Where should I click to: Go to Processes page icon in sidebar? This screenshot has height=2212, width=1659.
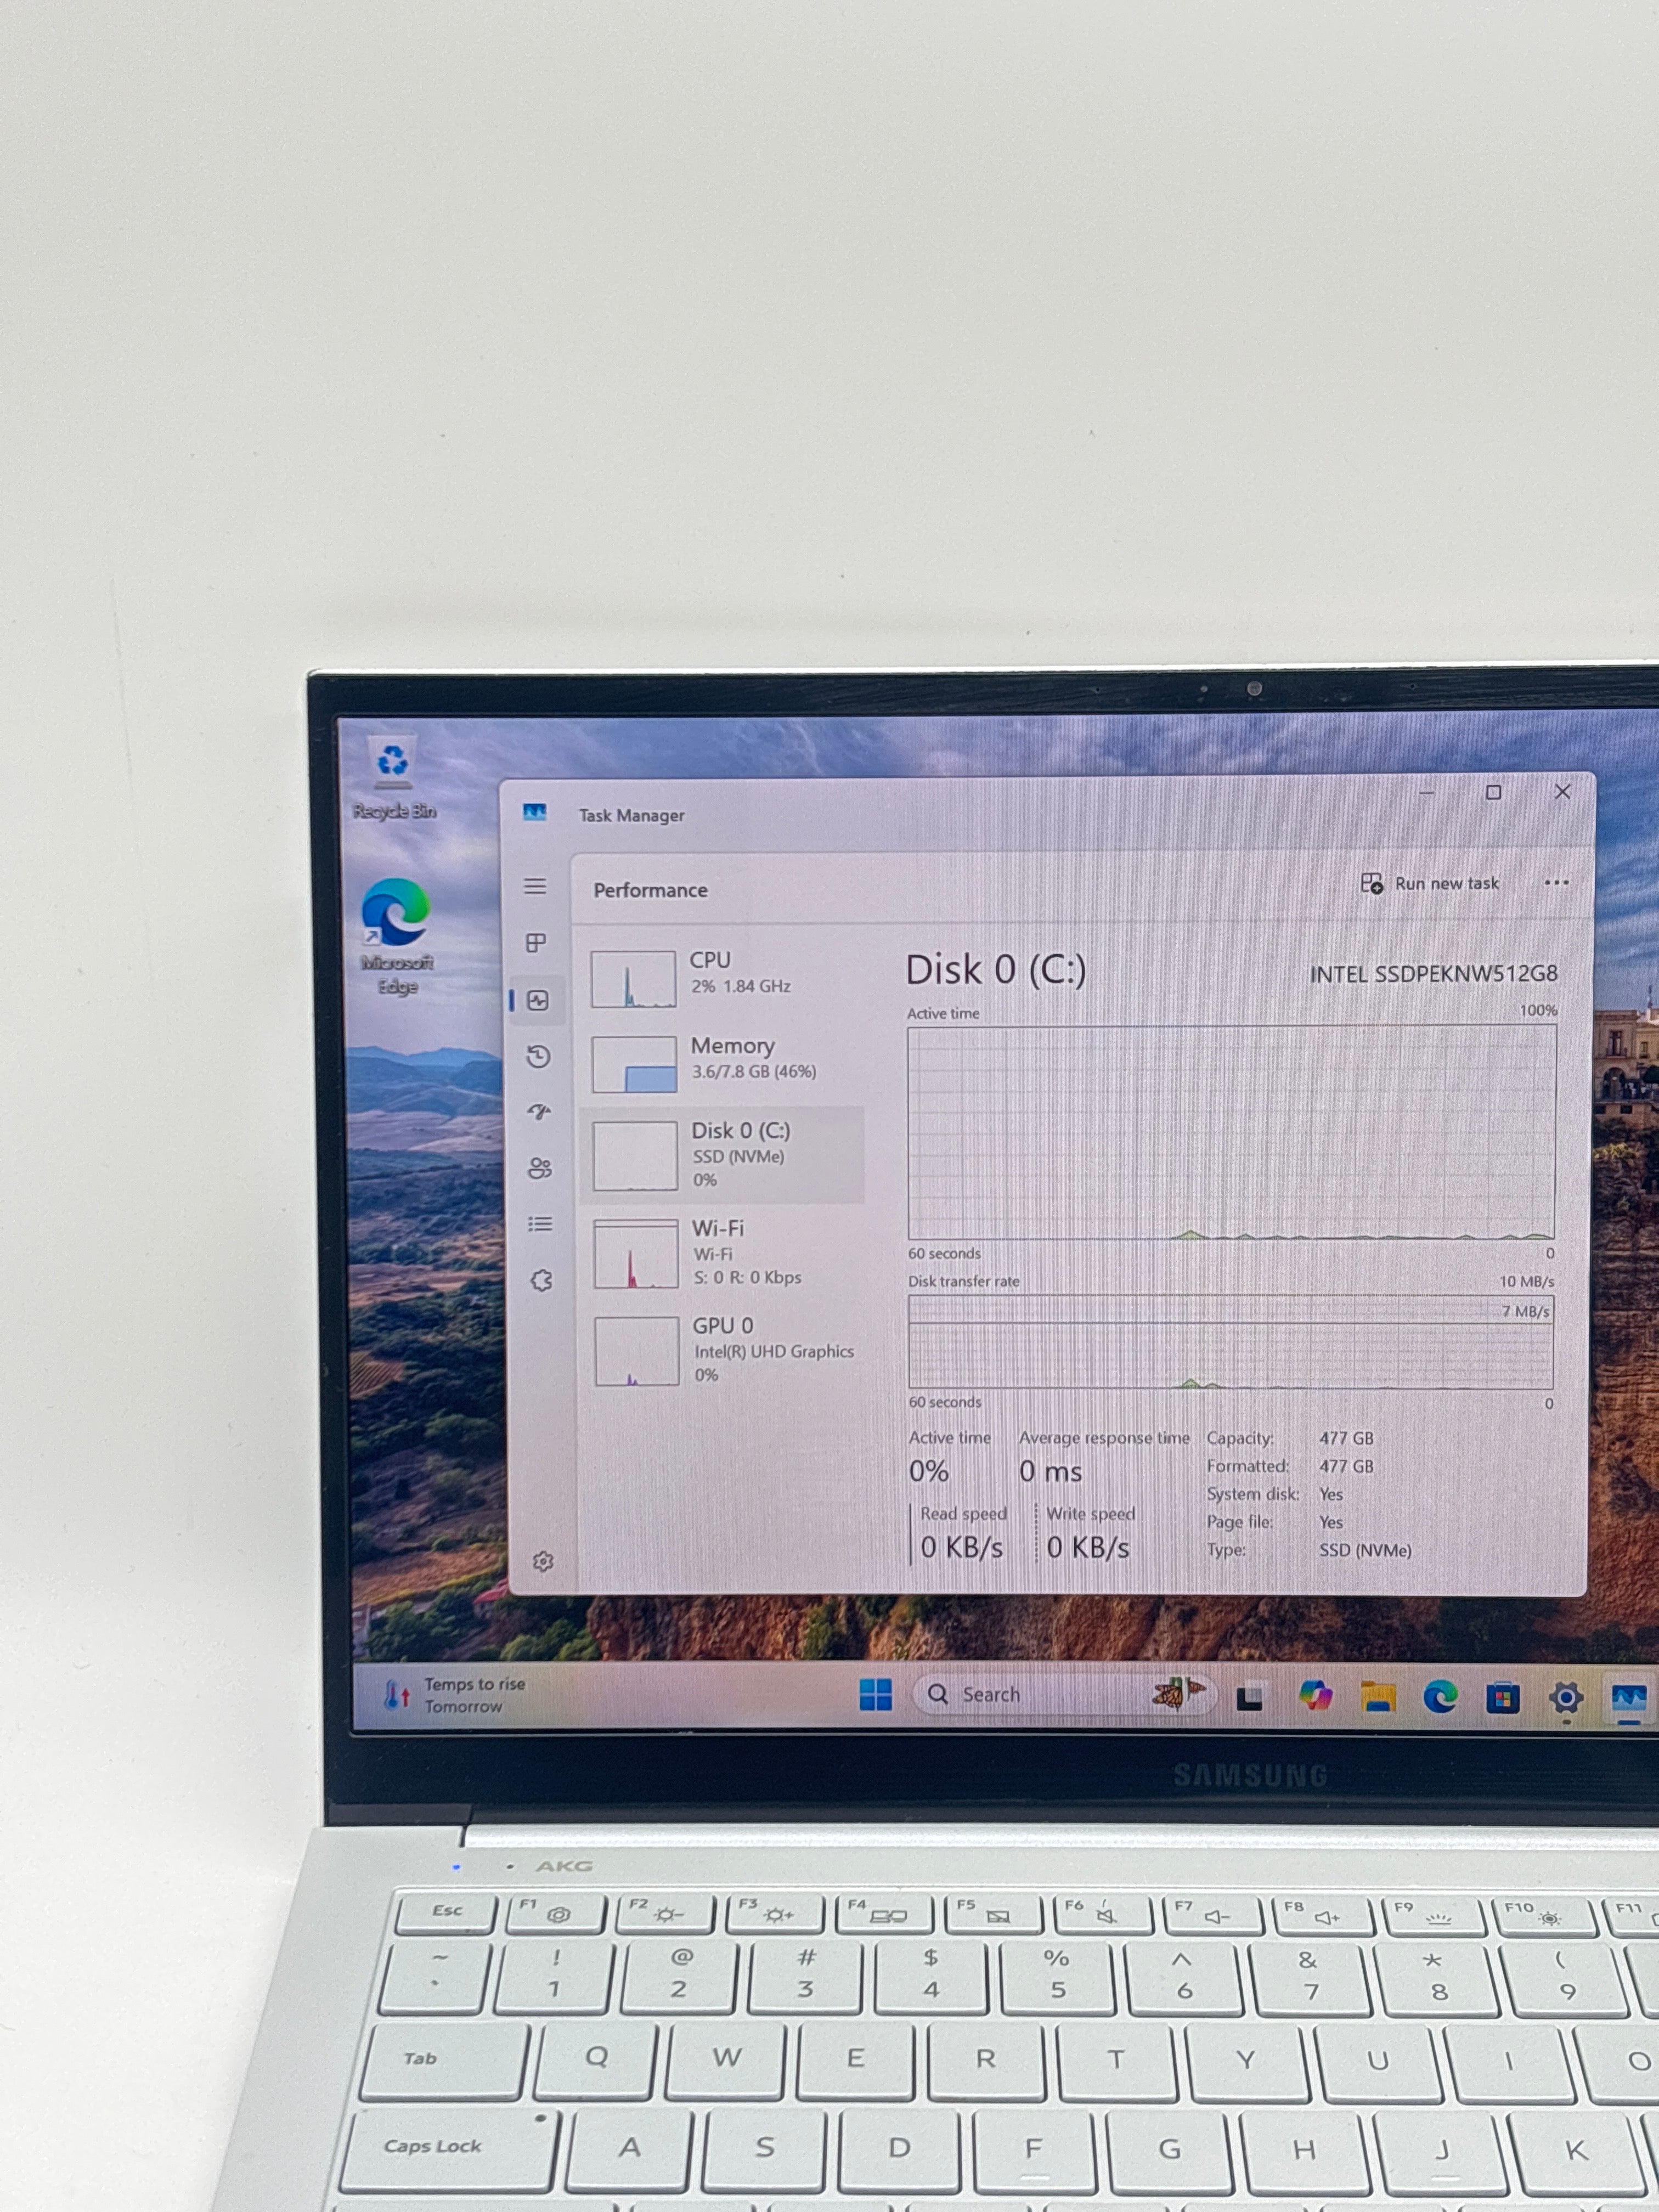[x=536, y=942]
